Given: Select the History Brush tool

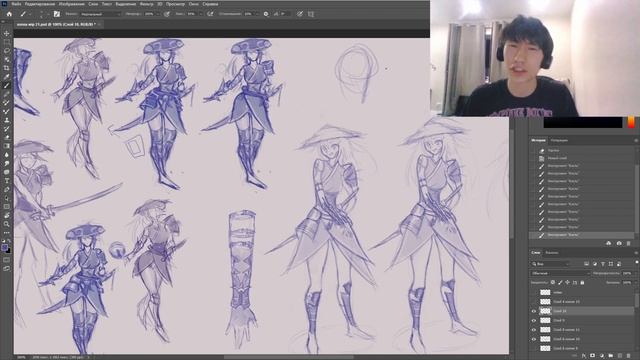Looking at the screenshot, I should point(7,129).
